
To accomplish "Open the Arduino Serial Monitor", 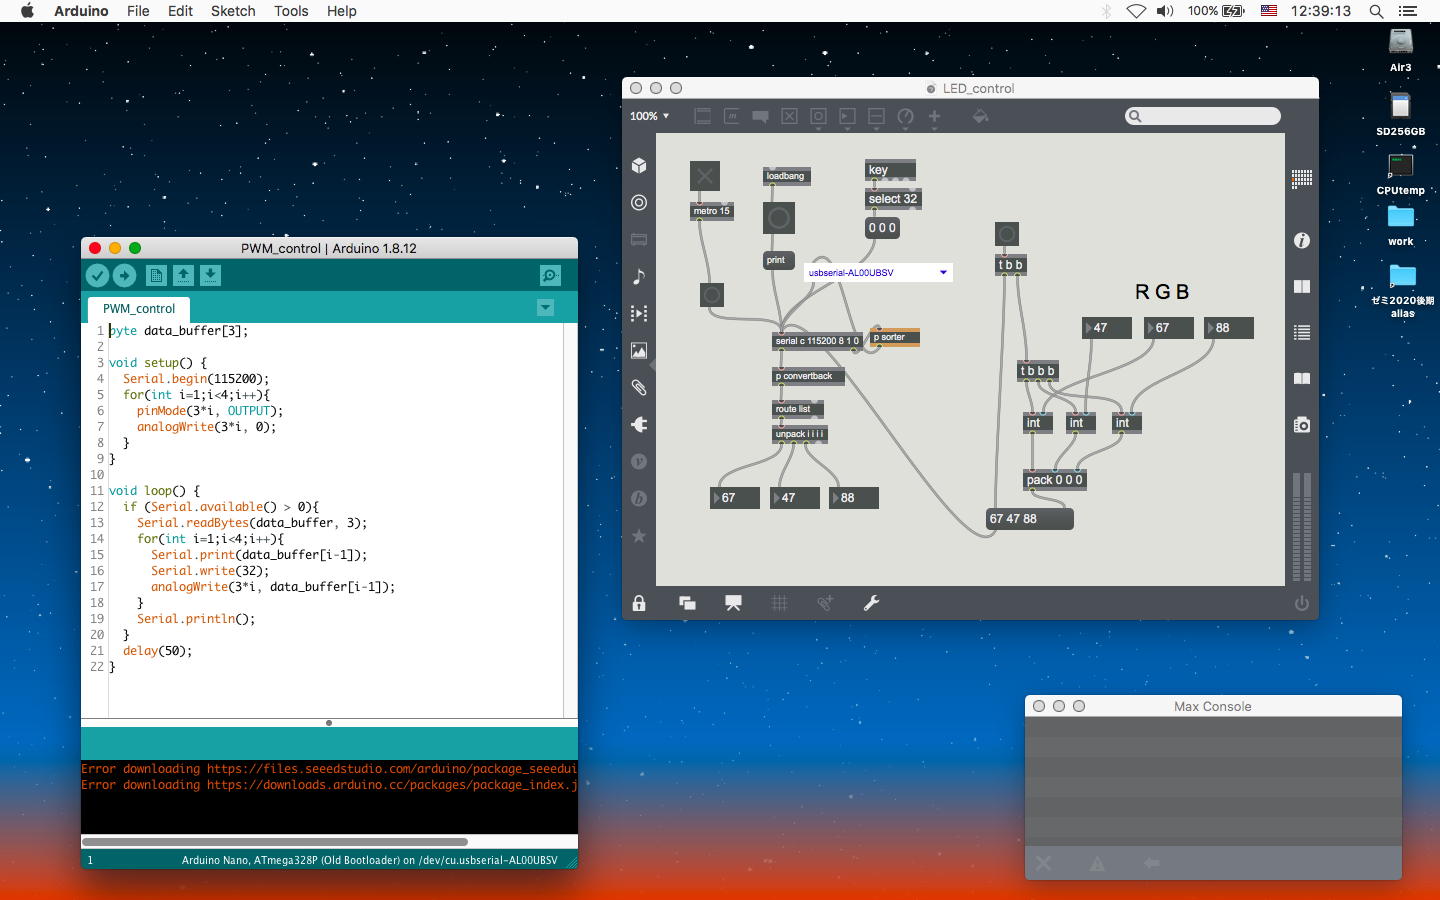I will (x=549, y=275).
